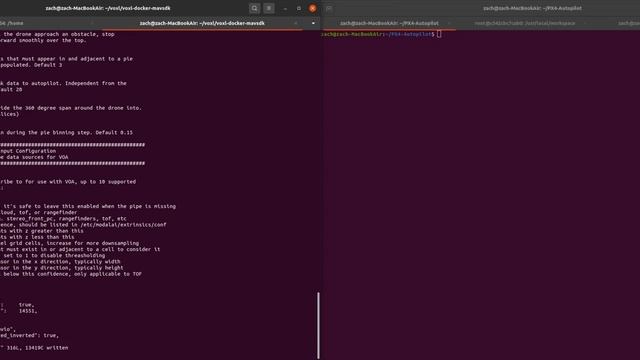Click the PX4-Autopilot window title text
This screenshot has height=360, width=640.
tap(532, 8)
